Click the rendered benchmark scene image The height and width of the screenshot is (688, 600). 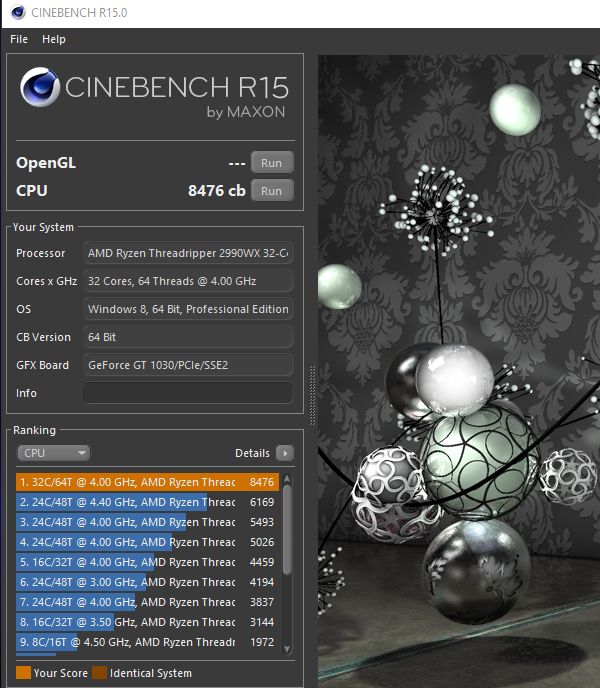click(x=459, y=371)
